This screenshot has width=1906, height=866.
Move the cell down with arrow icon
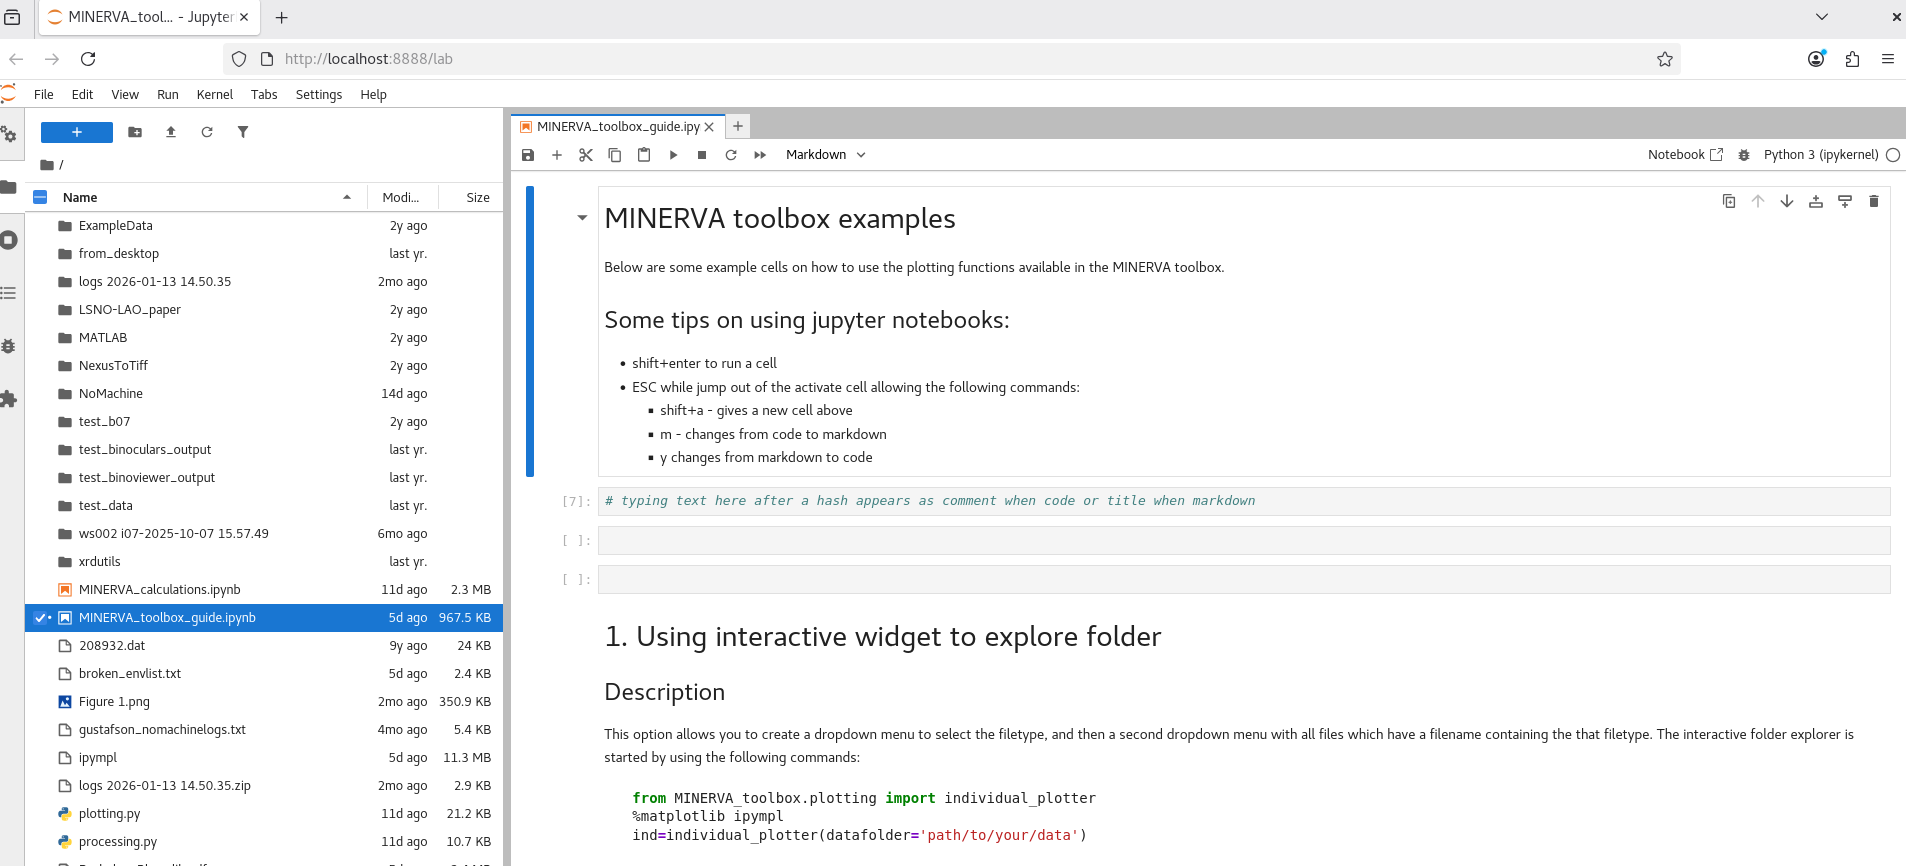click(1786, 201)
